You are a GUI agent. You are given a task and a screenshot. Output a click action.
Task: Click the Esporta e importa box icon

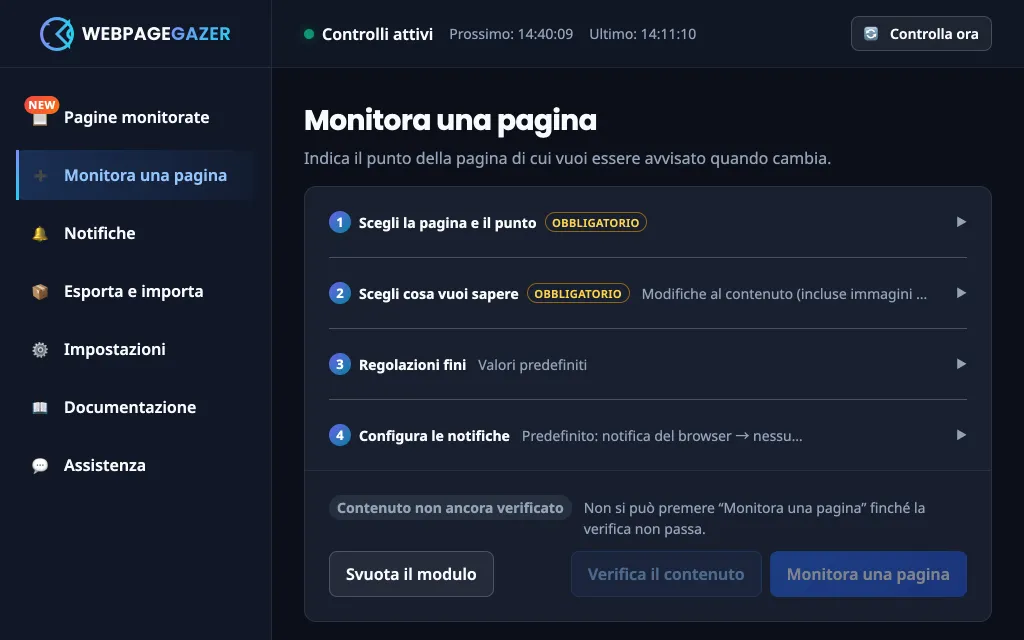click(40, 292)
